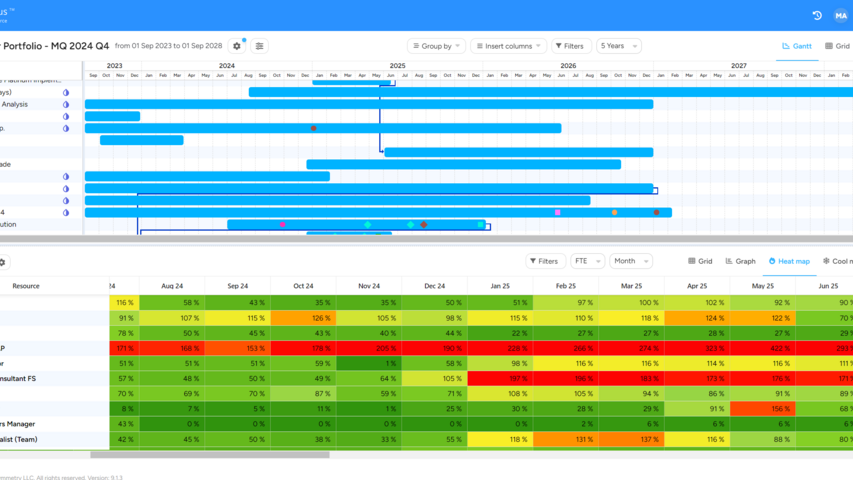Open portfolio settings gear icon
853x480 pixels.
[x=237, y=46]
